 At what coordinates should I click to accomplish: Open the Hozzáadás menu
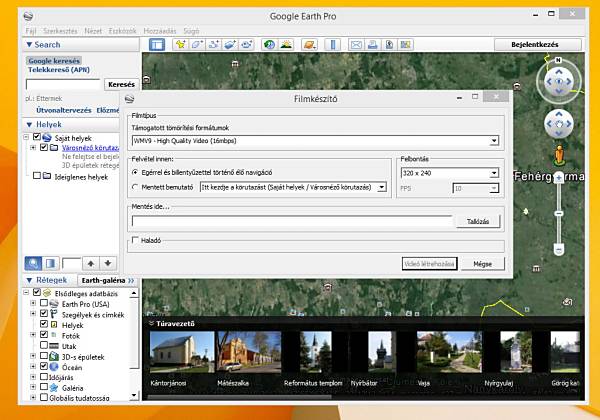[160, 31]
